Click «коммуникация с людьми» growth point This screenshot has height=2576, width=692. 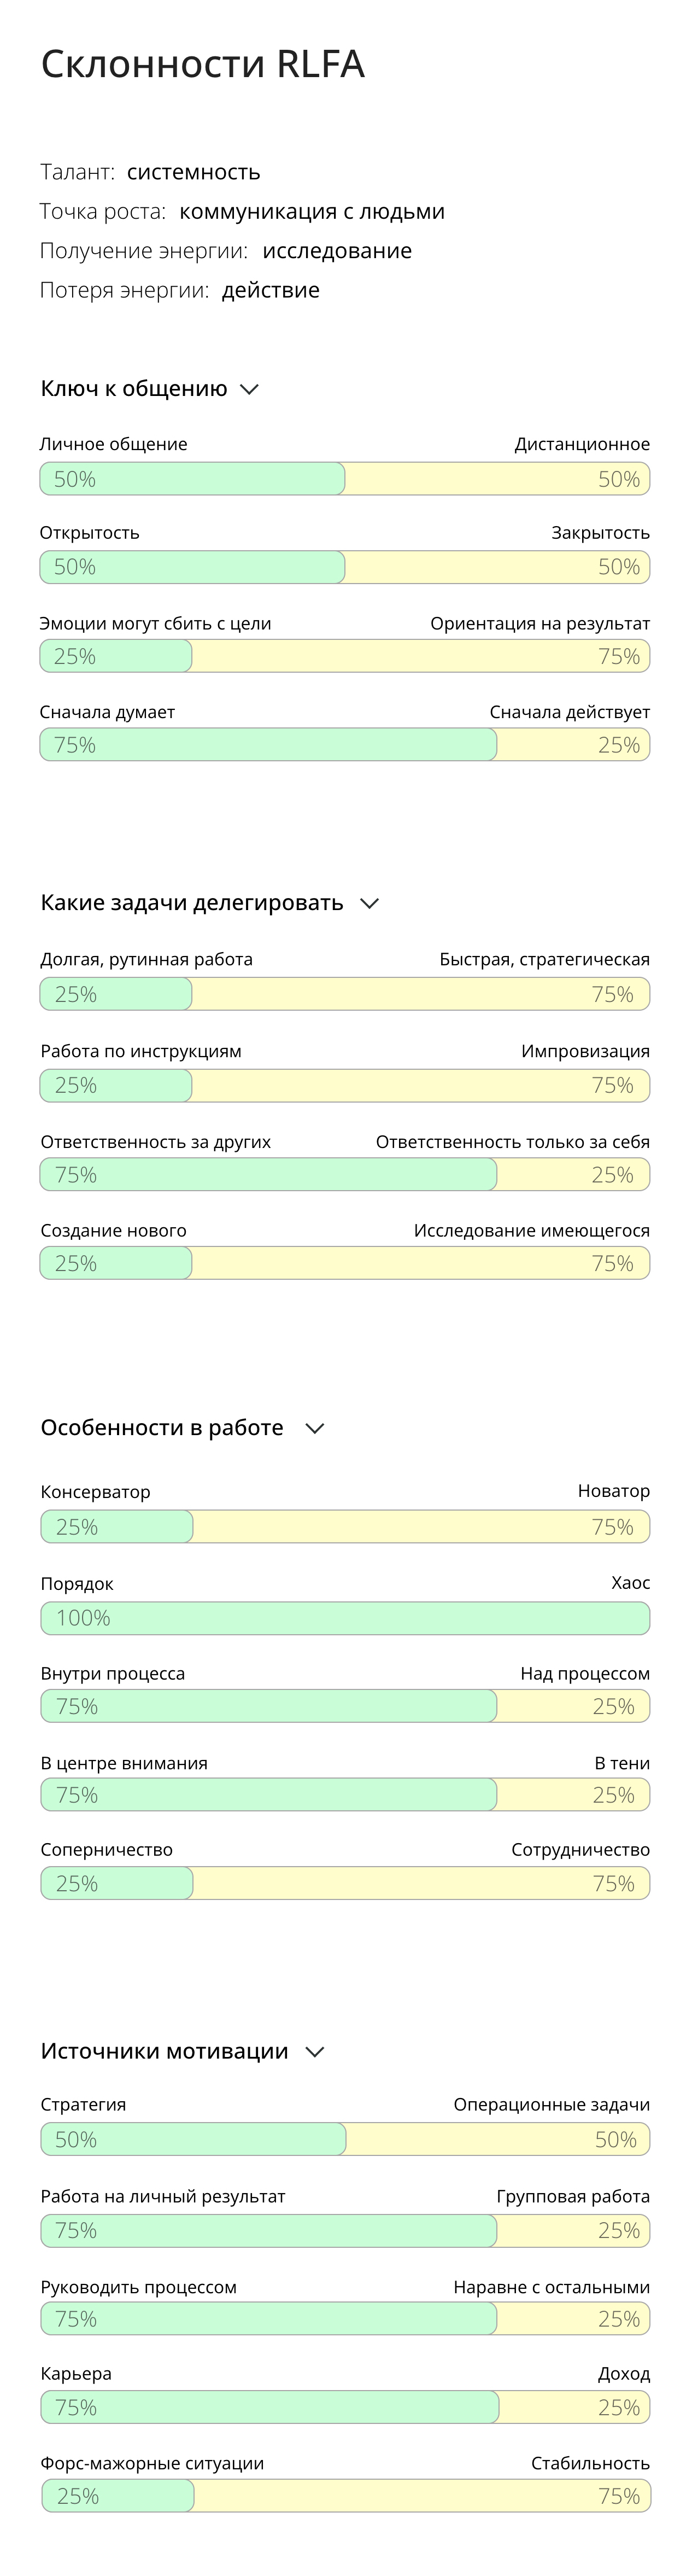312,212
